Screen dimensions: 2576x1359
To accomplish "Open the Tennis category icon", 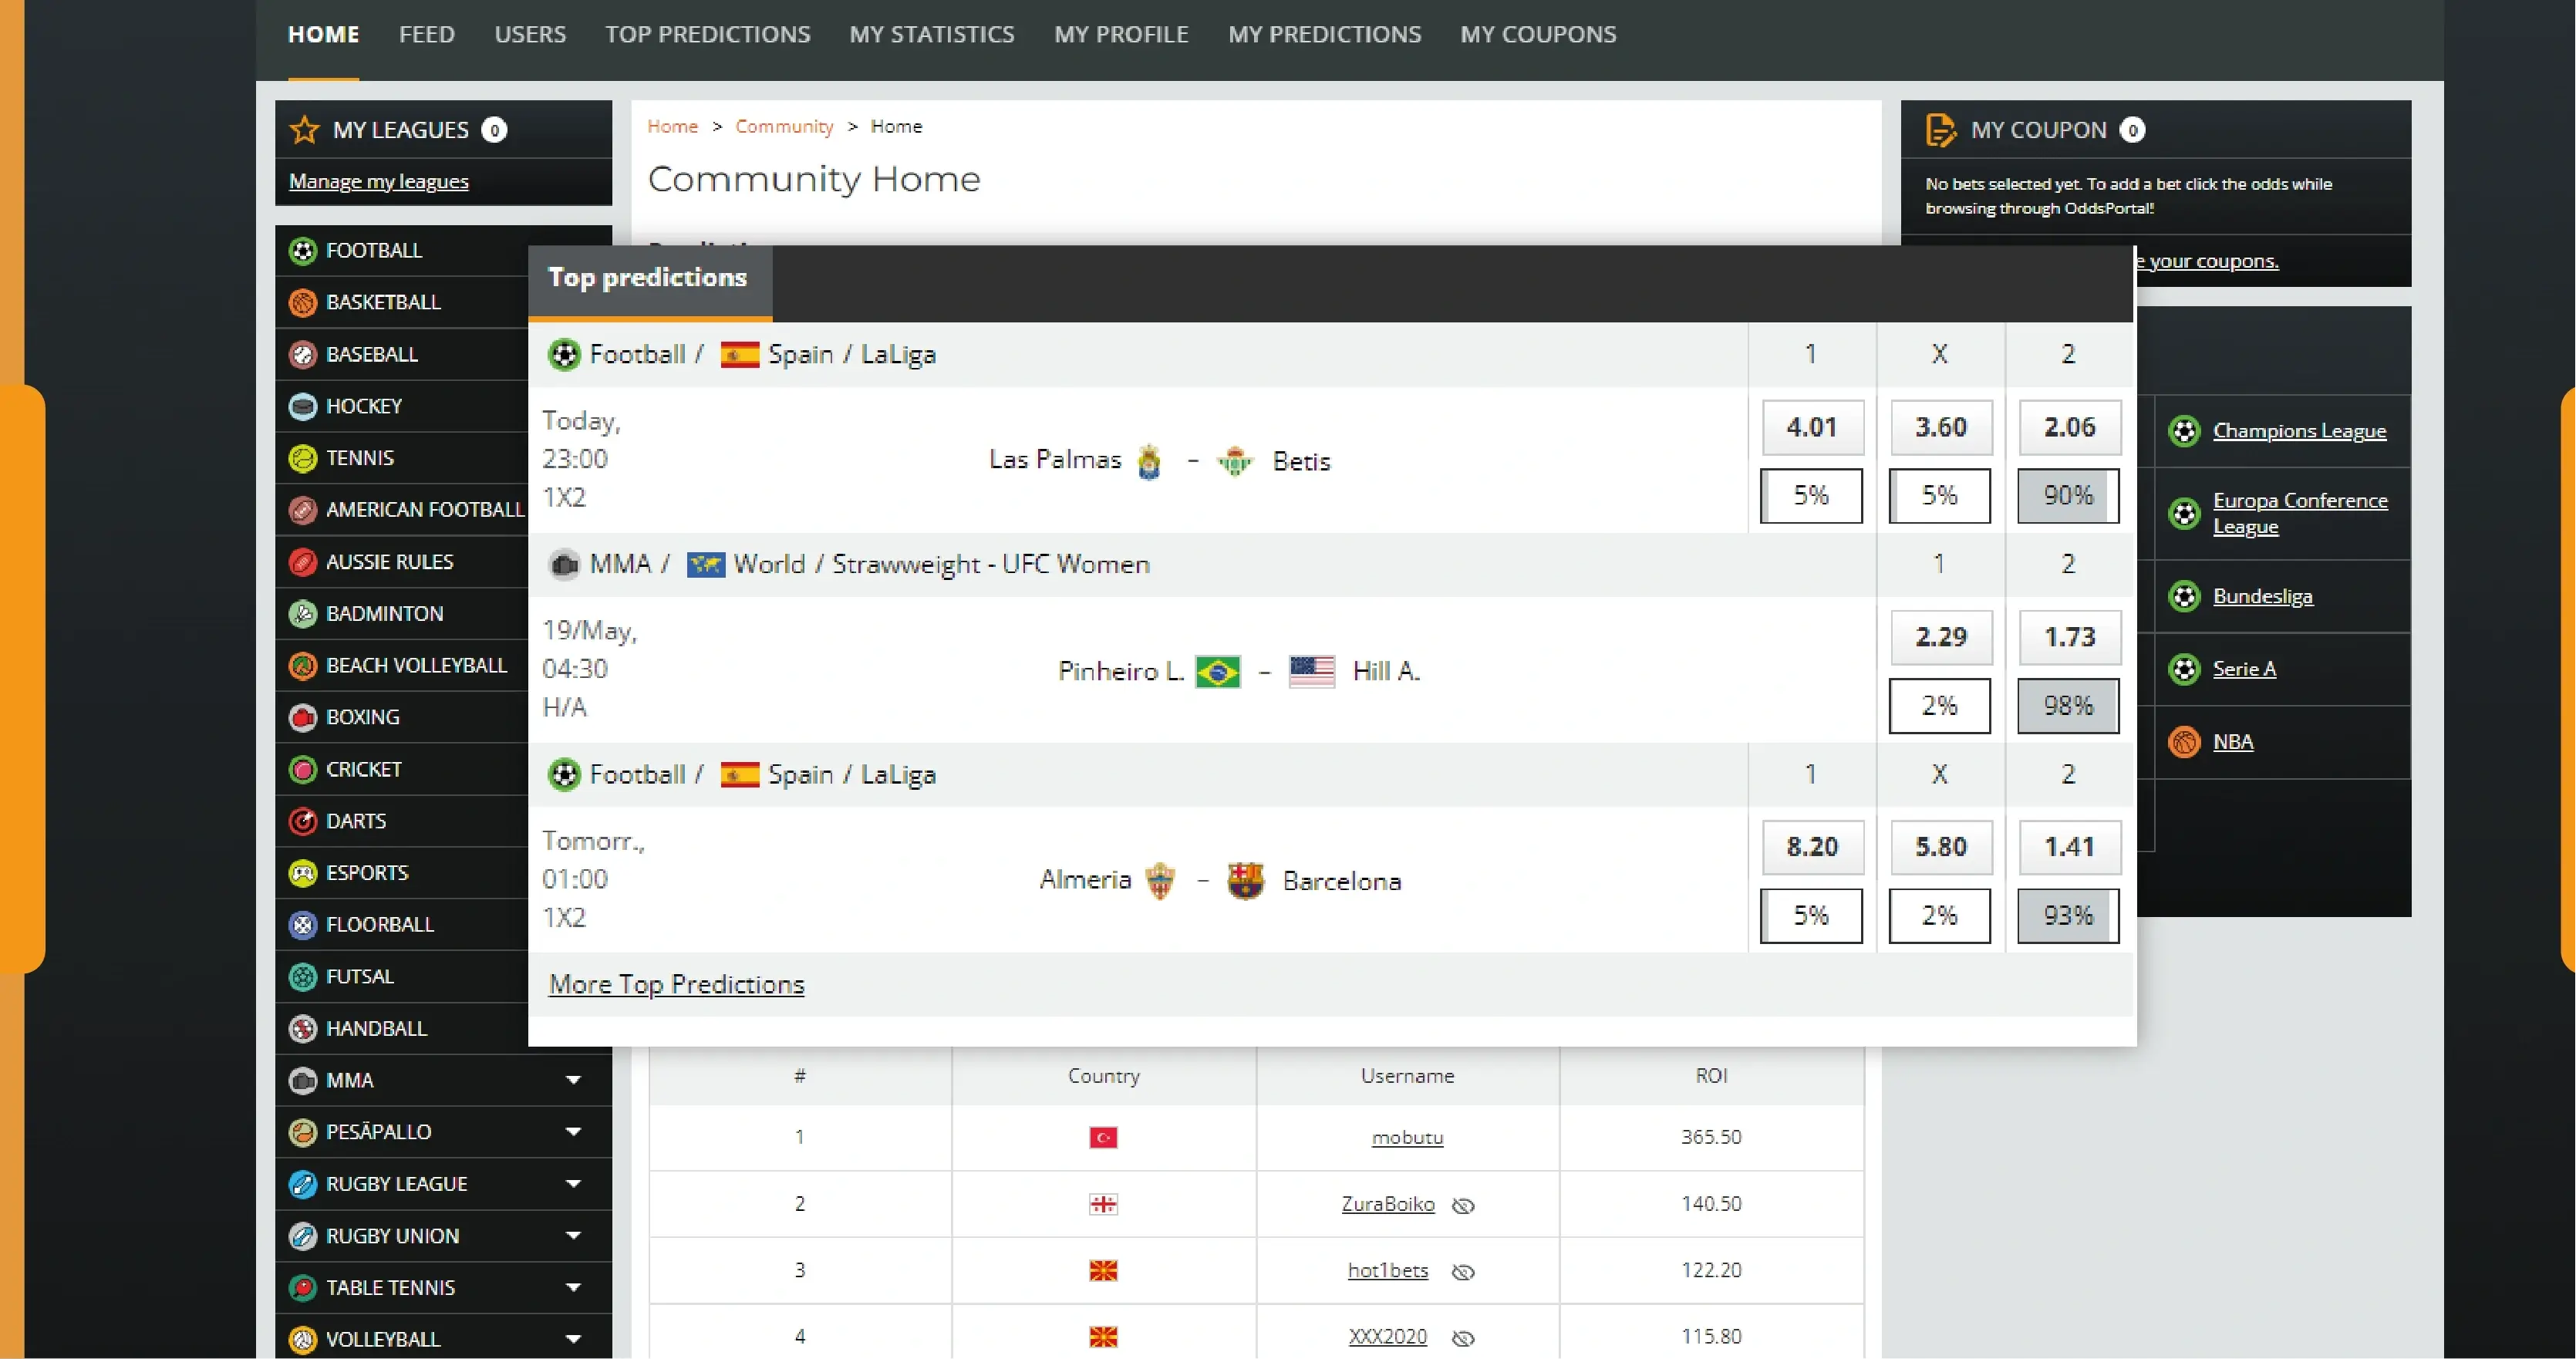I will point(303,457).
